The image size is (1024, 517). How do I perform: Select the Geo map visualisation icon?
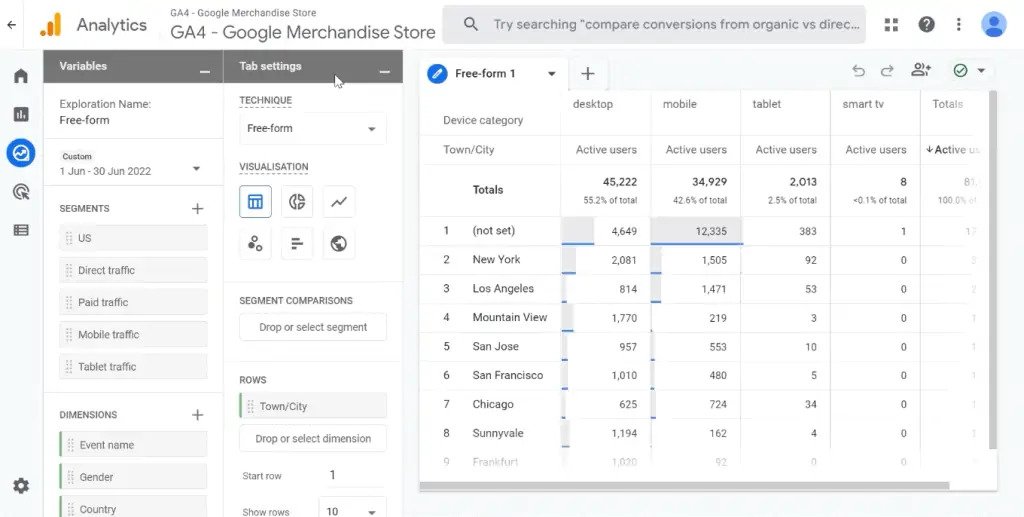339,243
